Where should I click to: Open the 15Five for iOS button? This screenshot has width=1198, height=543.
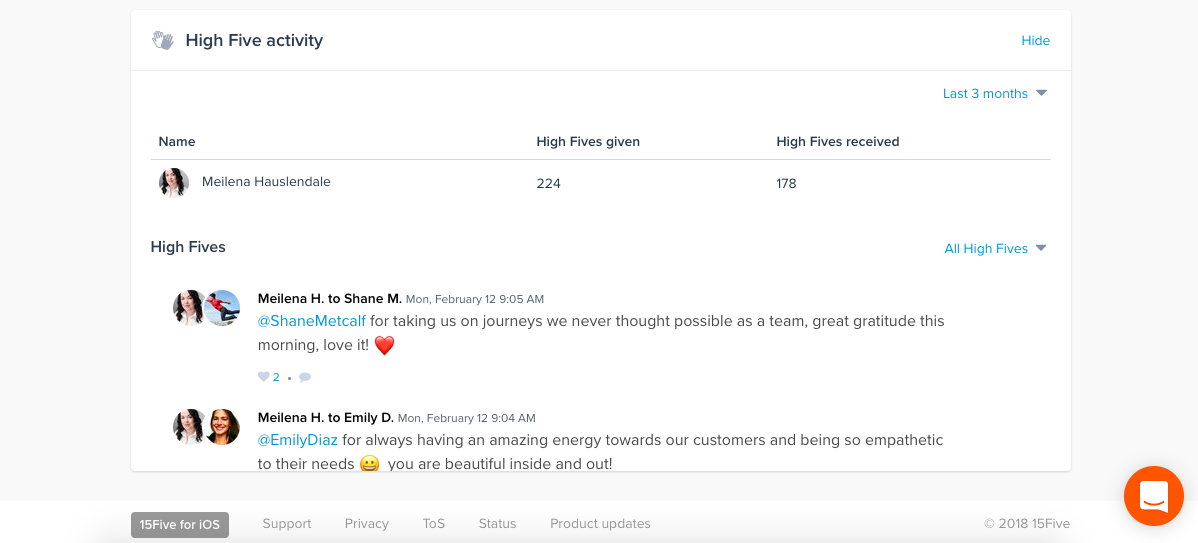click(x=180, y=525)
